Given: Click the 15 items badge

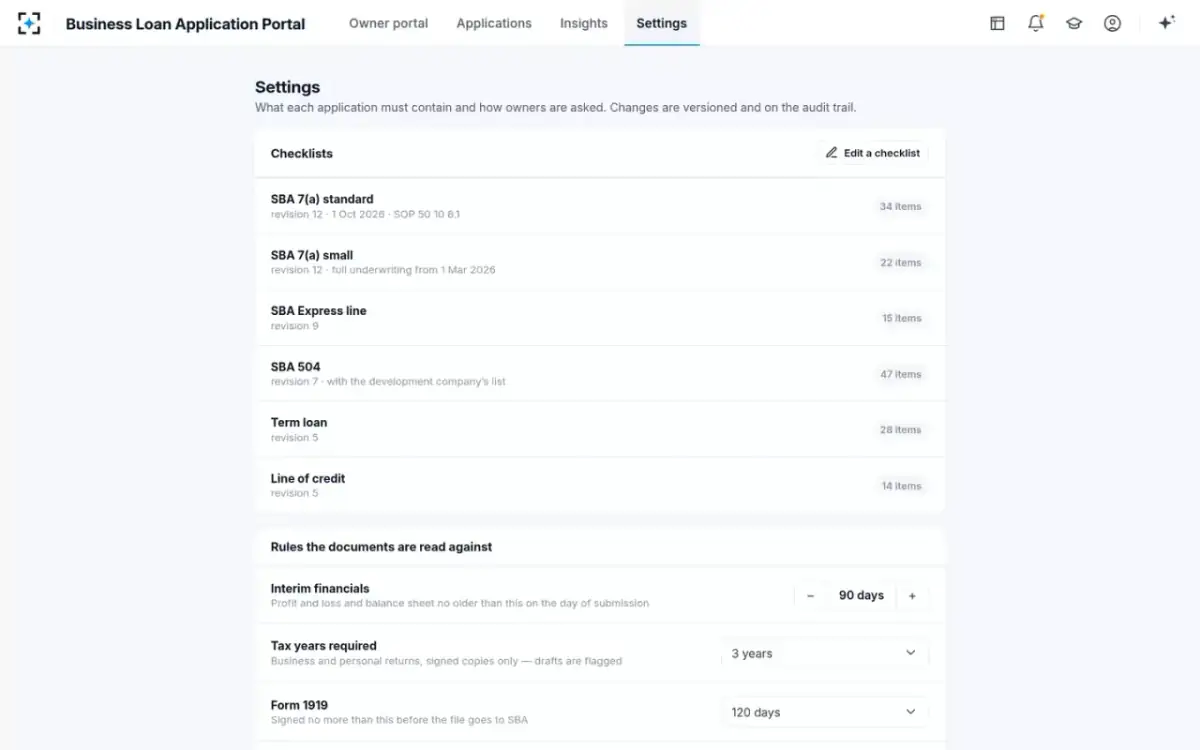Looking at the screenshot, I should (901, 319).
